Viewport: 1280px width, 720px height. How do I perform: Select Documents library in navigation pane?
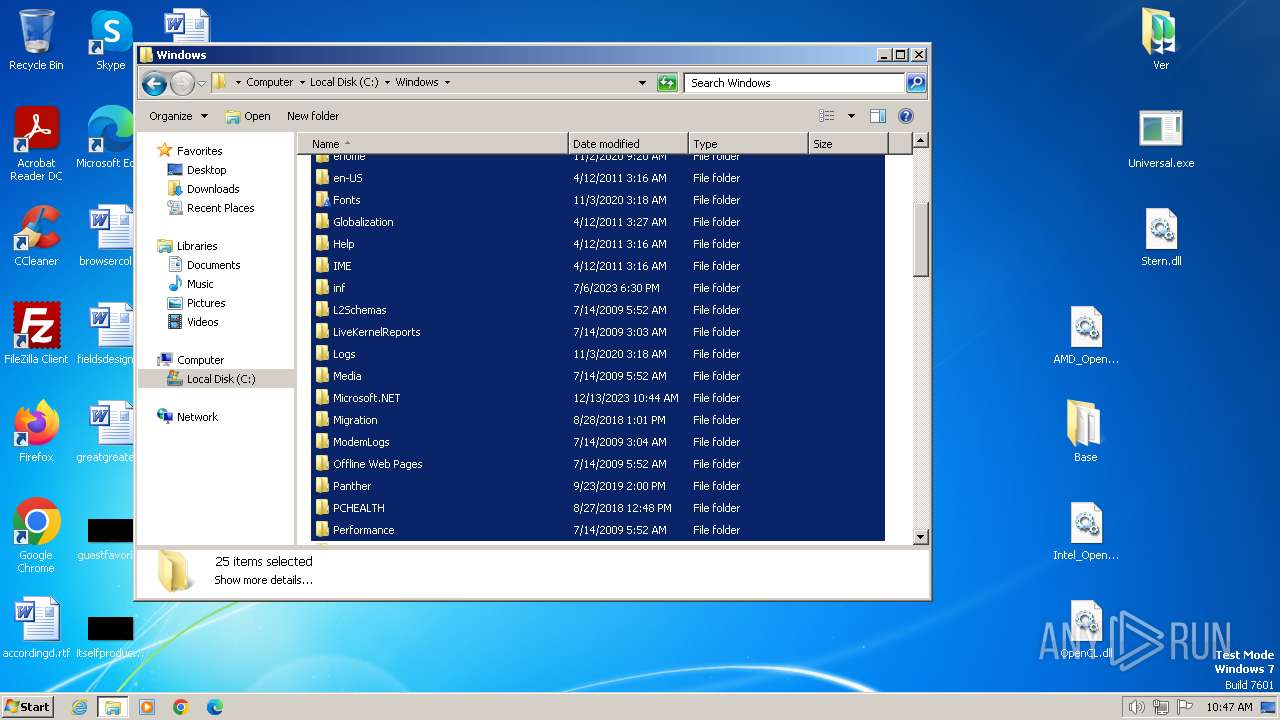pyautogui.click(x=213, y=265)
